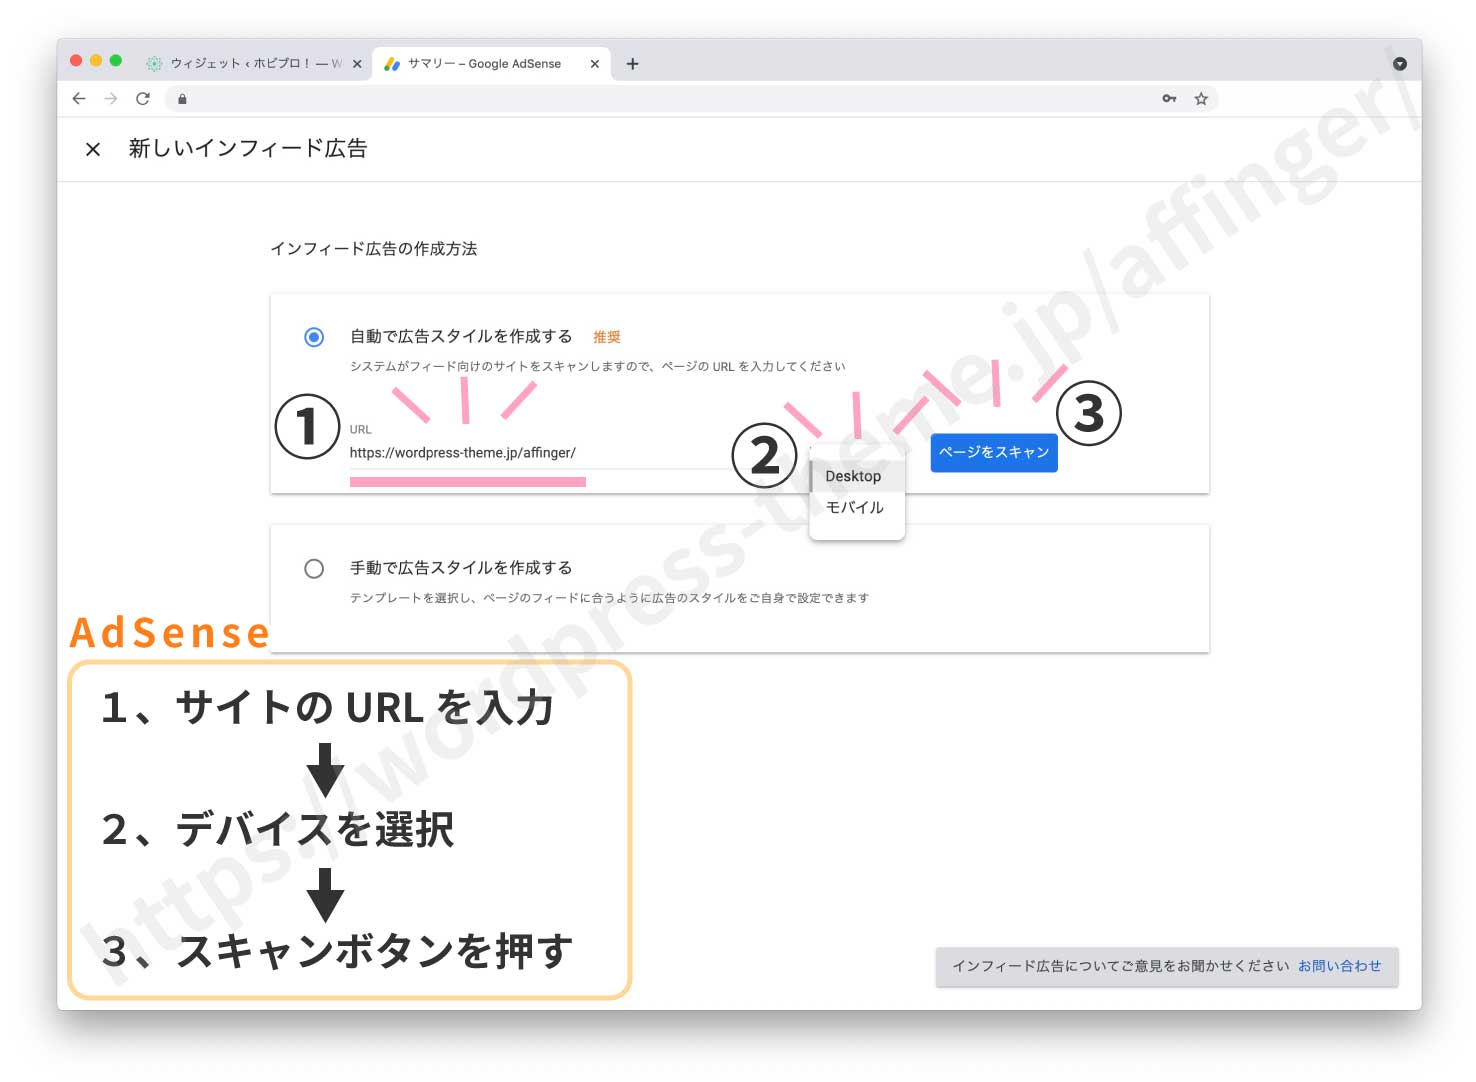Viewport: 1476px width, 1082px height.
Task: Open a new browser tab with plus
Action: [632, 64]
